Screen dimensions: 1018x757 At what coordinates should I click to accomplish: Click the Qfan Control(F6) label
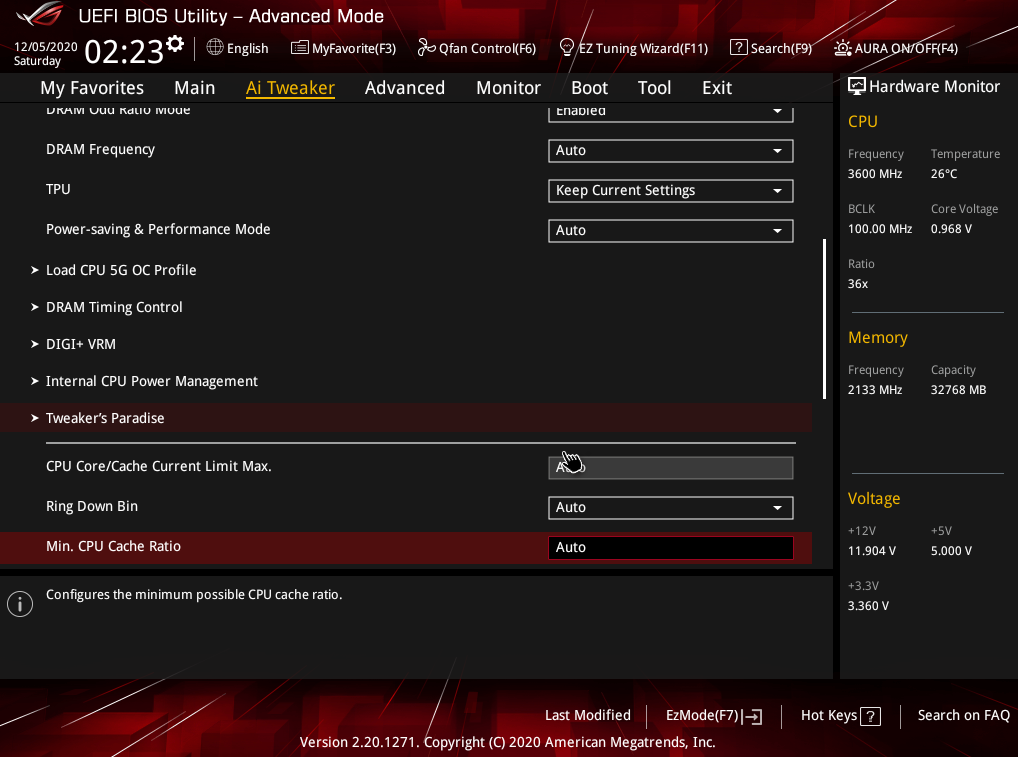(x=488, y=49)
